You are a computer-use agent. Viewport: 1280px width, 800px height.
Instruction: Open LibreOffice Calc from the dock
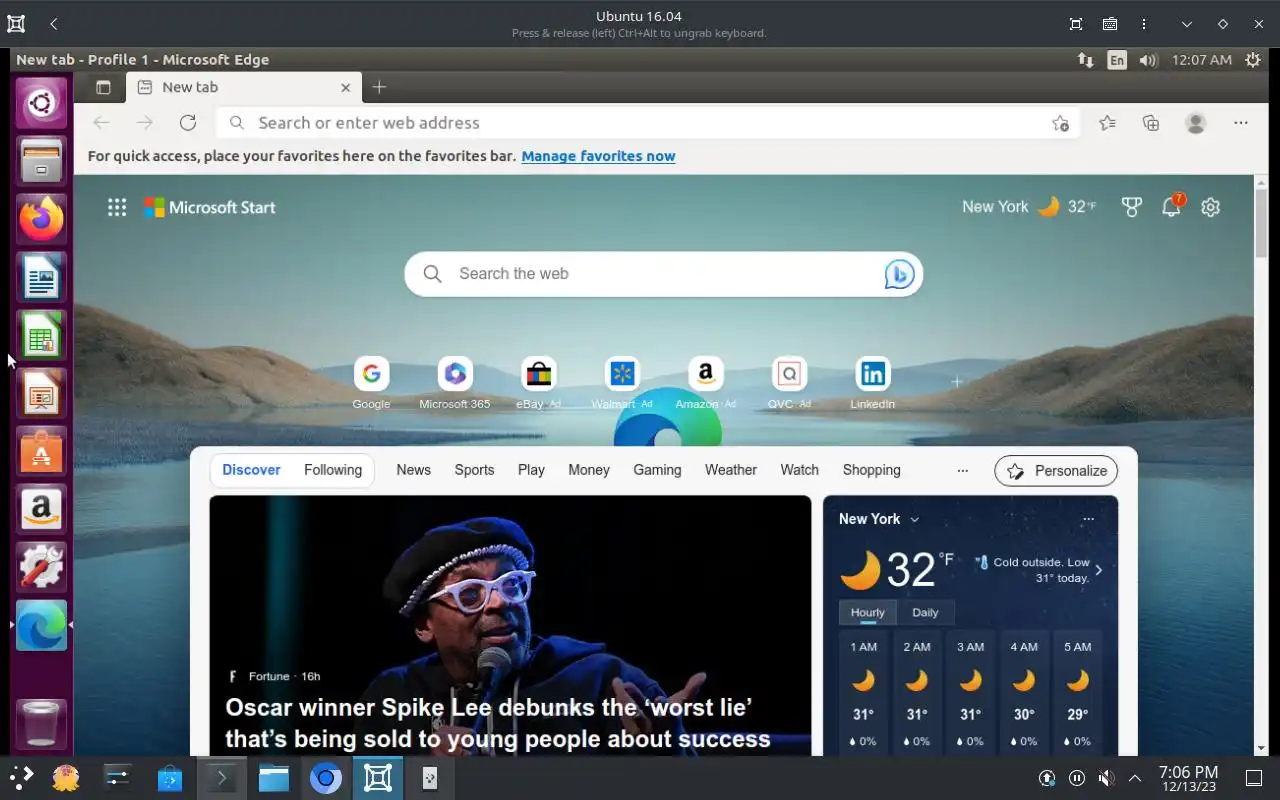tap(41, 335)
